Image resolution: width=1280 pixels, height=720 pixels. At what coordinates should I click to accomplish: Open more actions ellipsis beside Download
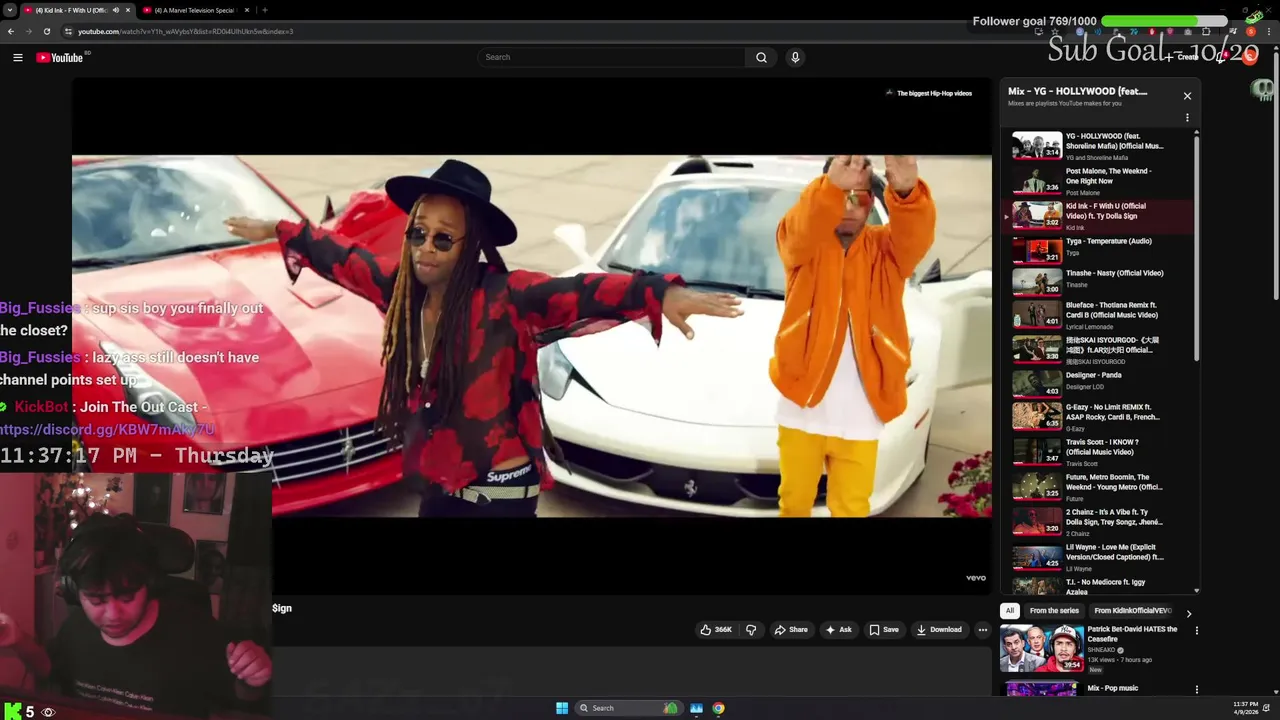(983, 630)
